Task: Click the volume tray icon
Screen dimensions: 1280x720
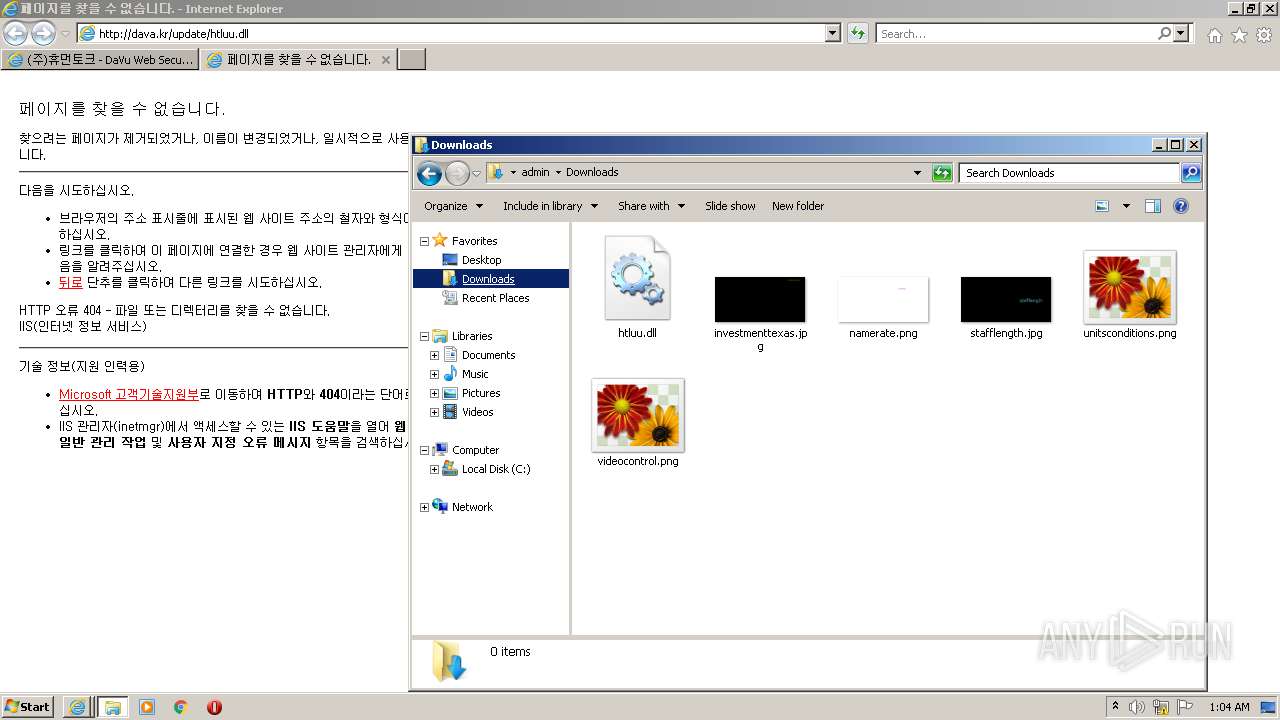Action: (1137, 707)
